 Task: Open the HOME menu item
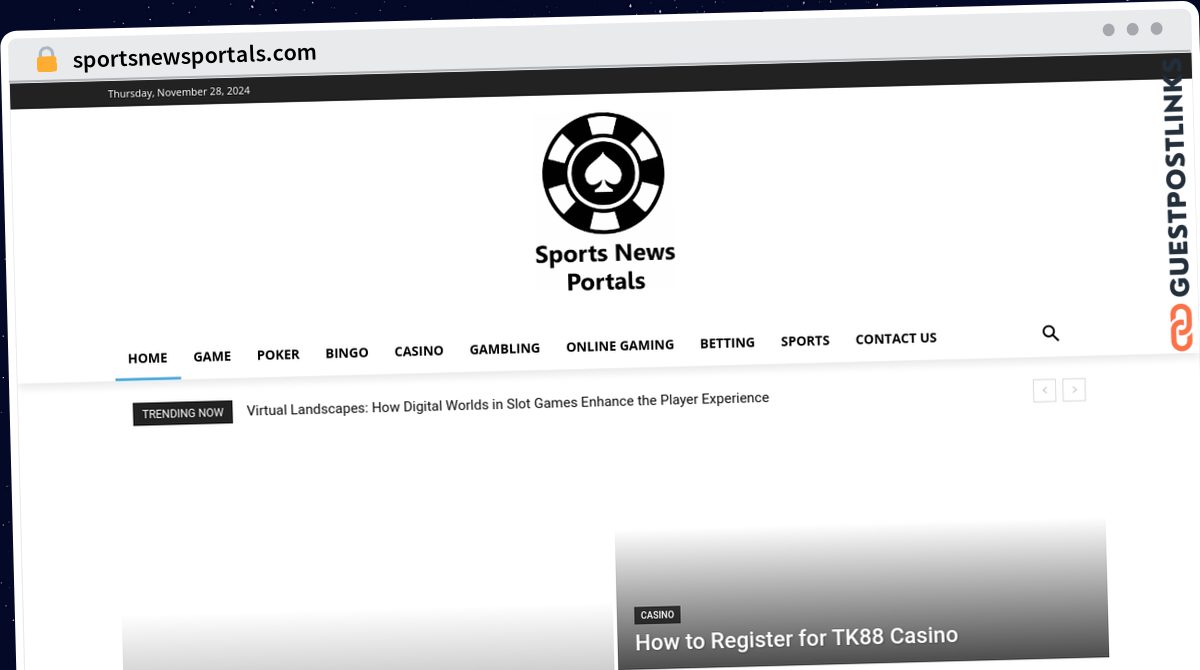tap(148, 358)
